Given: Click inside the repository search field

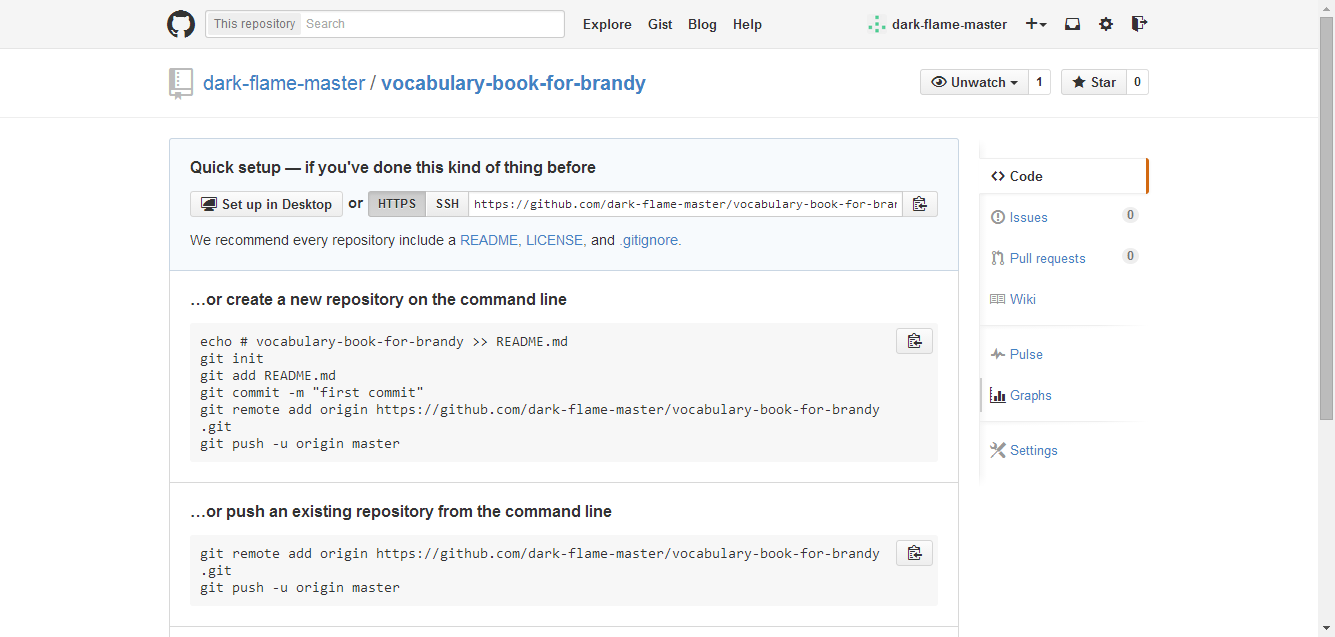Looking at the screenshot, I should click(433, 24).
